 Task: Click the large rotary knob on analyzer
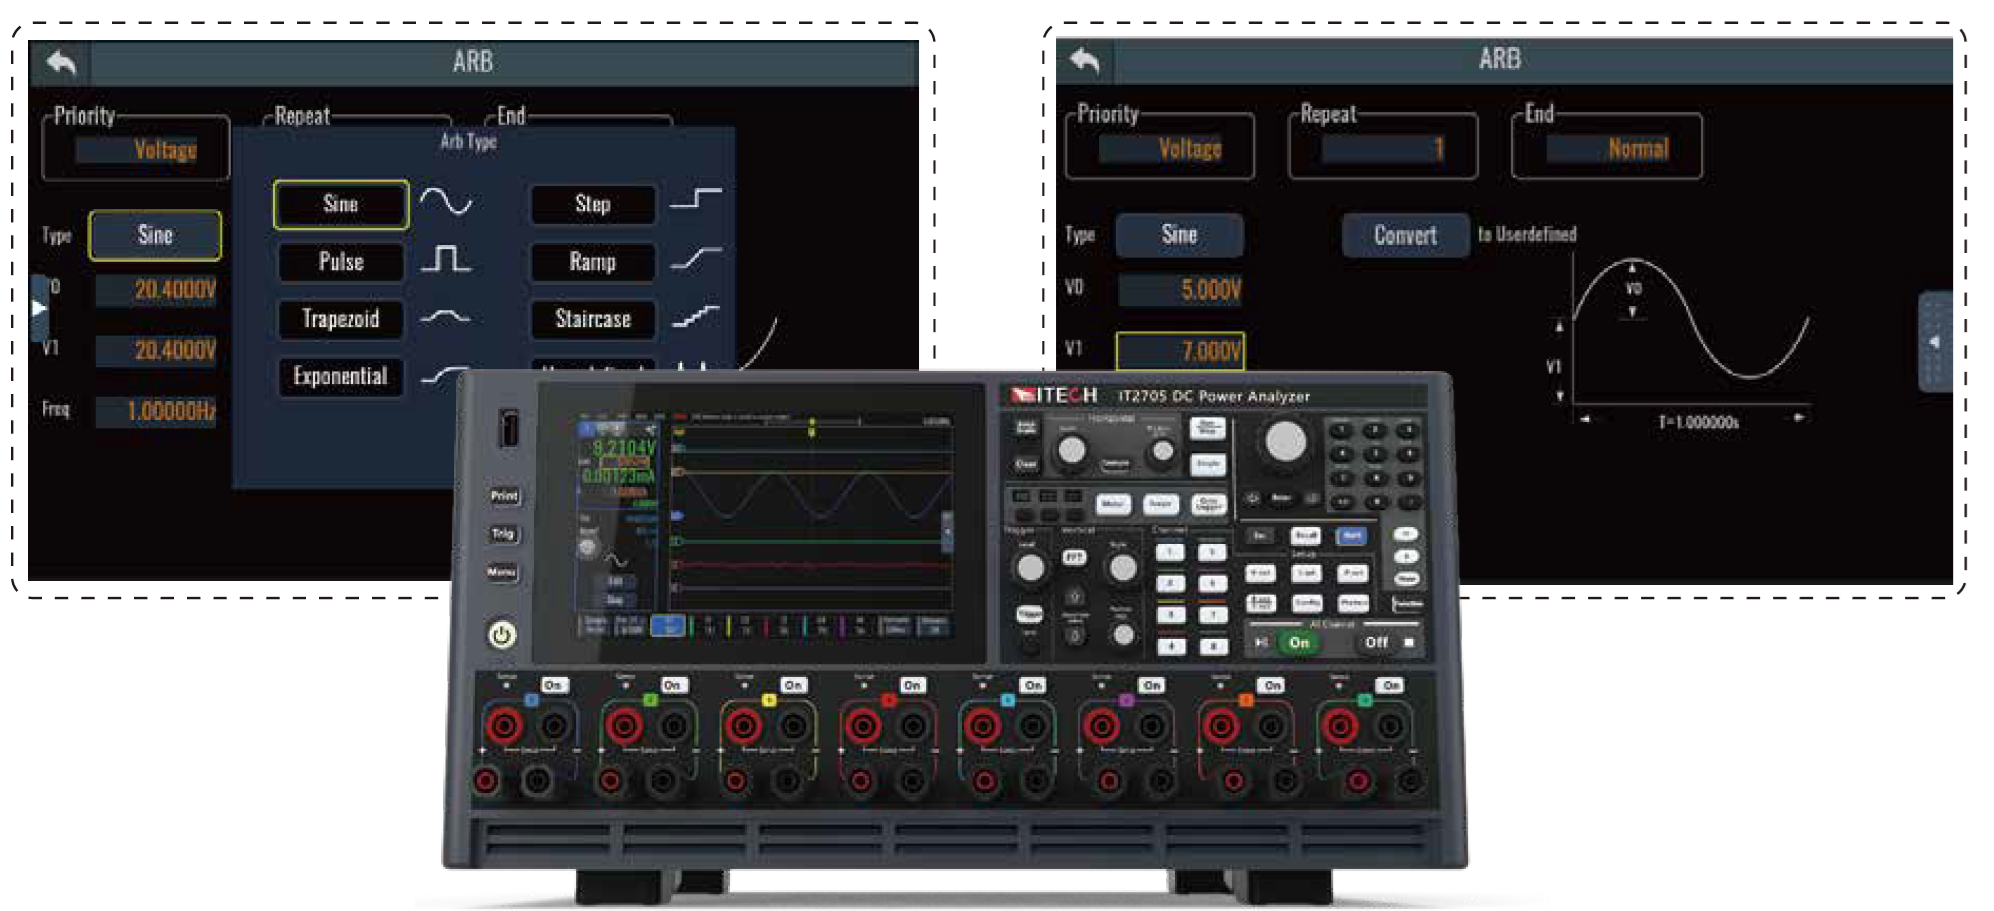1285,441
